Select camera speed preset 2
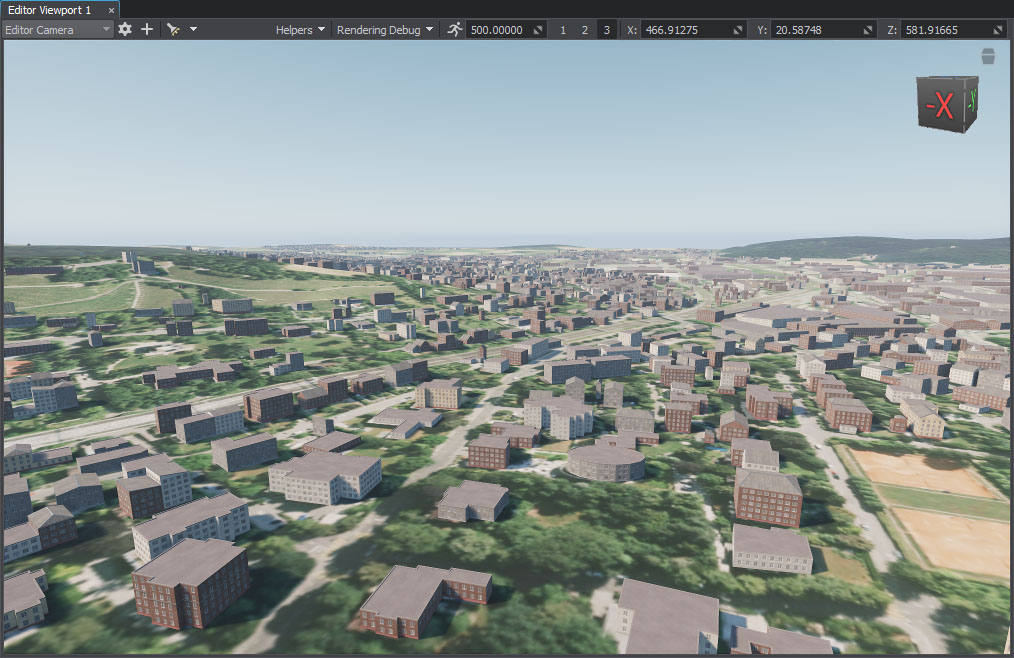 (585, 30)
